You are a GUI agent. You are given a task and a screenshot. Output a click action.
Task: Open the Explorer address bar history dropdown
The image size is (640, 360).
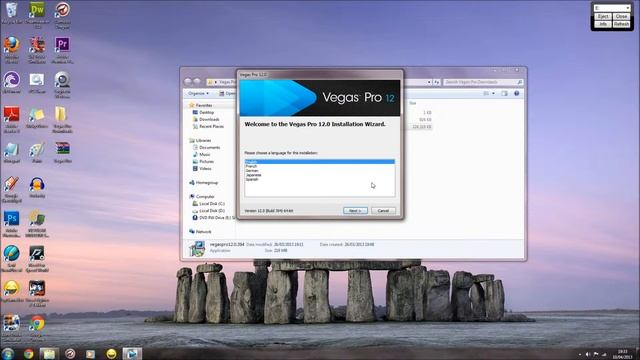429,82
